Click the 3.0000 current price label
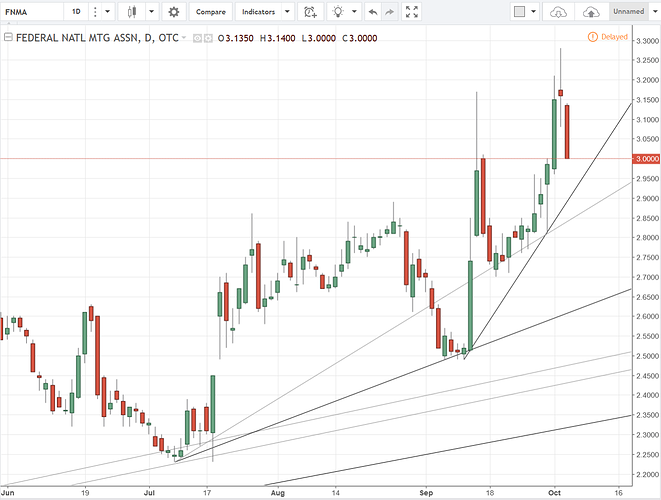The width and height of the screenshot is (661, 500). coord(647,159)
